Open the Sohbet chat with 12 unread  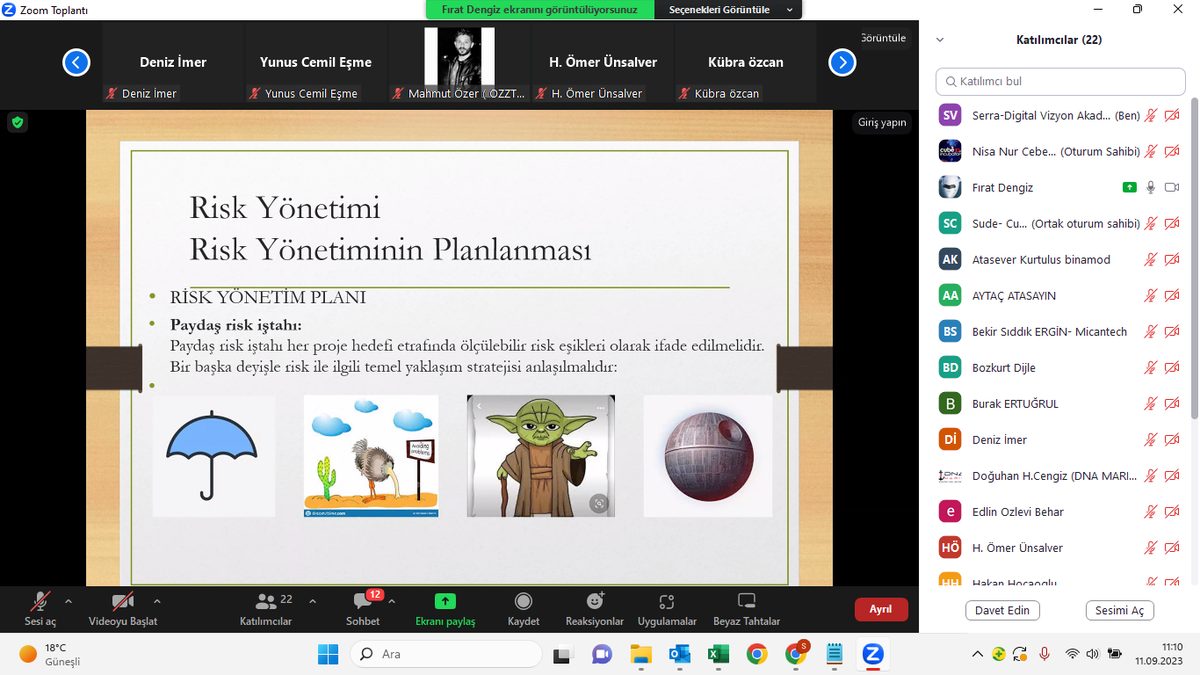(x=363, y=608)
